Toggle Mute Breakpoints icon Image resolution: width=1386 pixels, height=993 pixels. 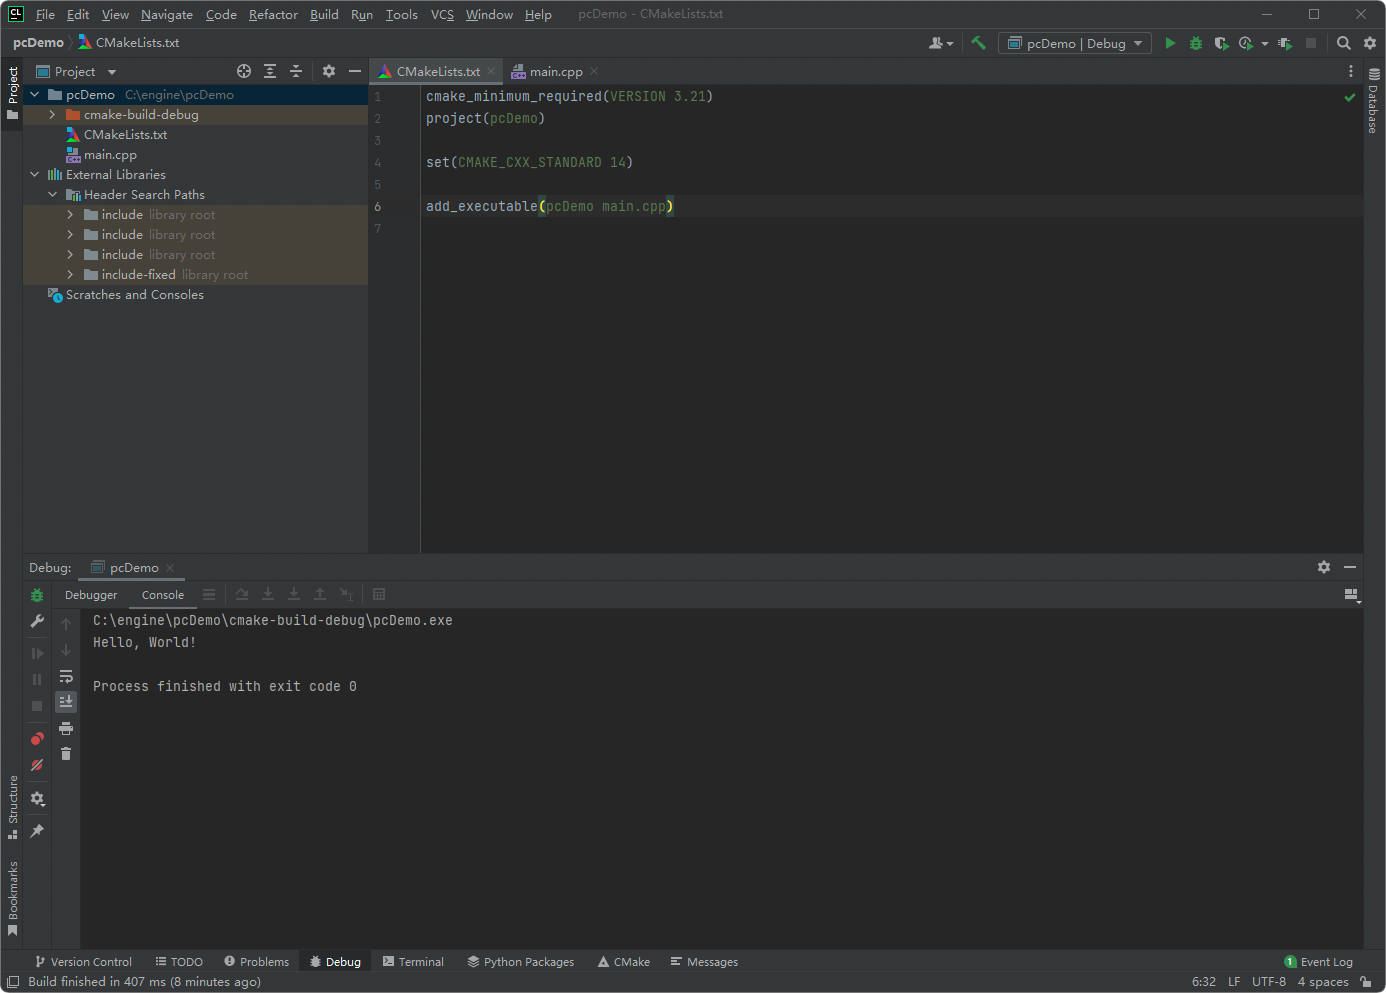point(37,765)
